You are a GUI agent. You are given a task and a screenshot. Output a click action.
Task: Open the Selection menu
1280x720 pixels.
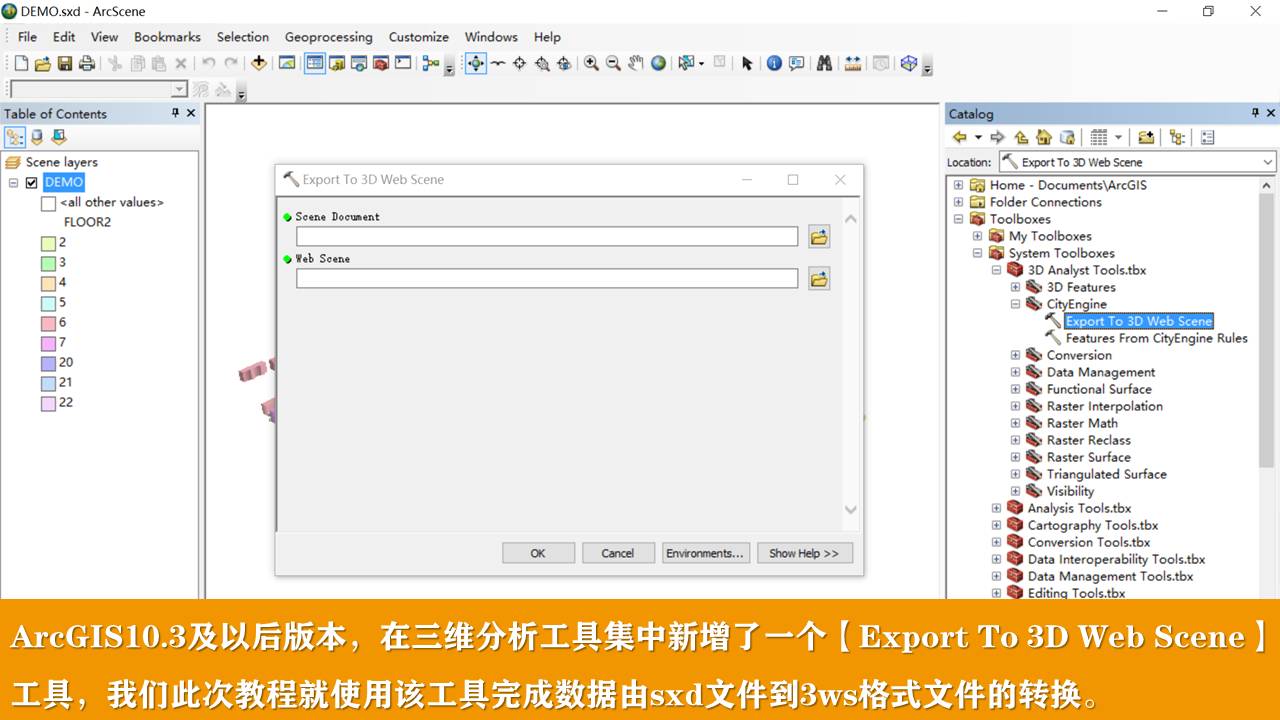click(x=243, y=37)
